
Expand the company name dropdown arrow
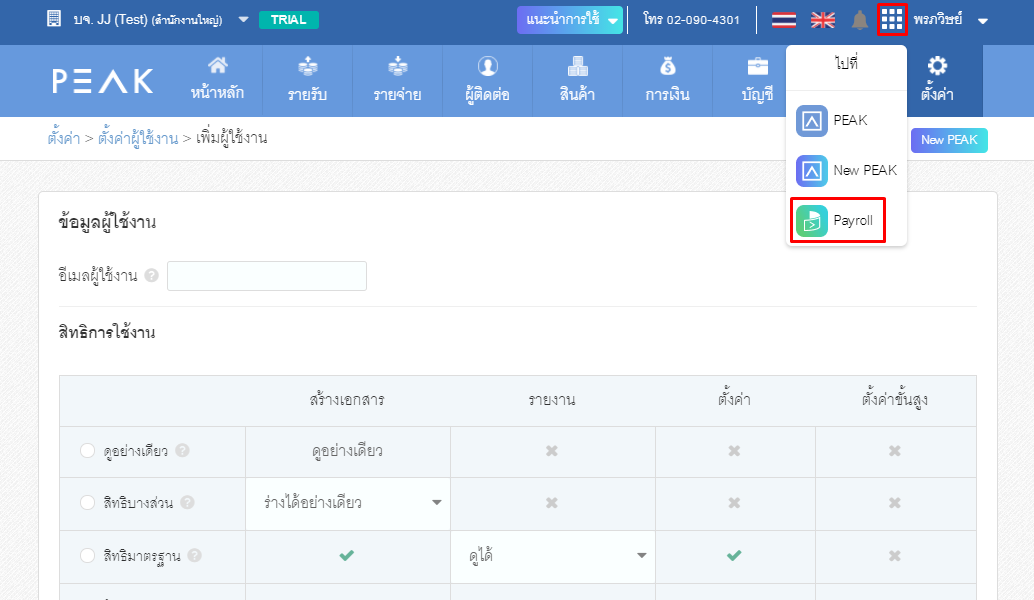[243, 20]
